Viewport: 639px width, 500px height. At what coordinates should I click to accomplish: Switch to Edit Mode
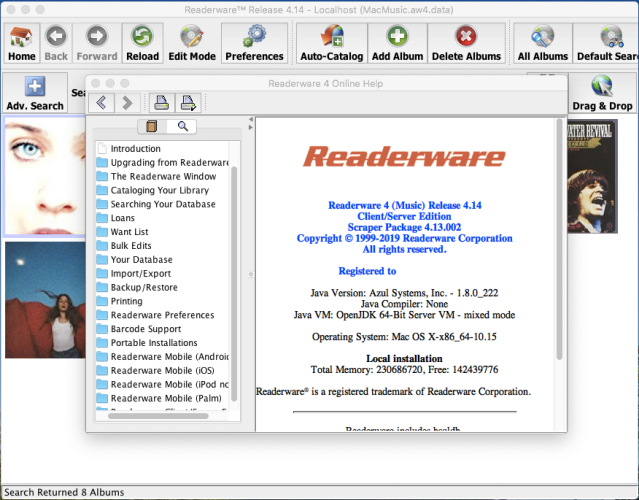click(x=192, y=43)
